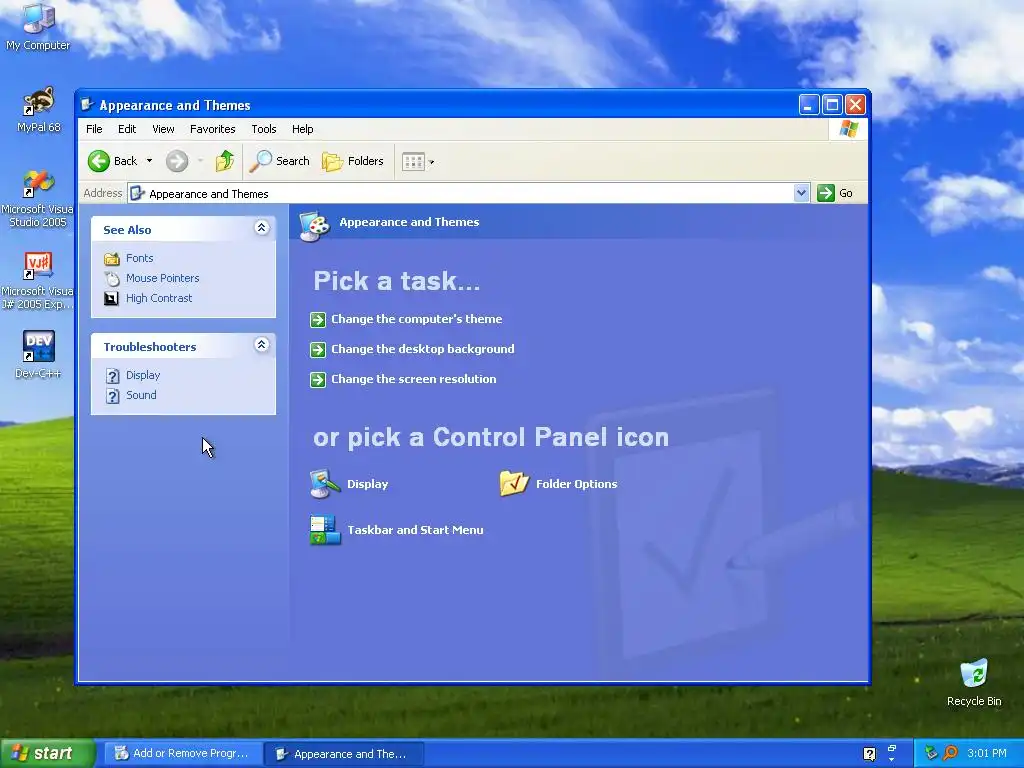This screenshot has height=768, width=1024.
Task: Launch MyPal 68 browser shortcut
Action: pos(38,109)
